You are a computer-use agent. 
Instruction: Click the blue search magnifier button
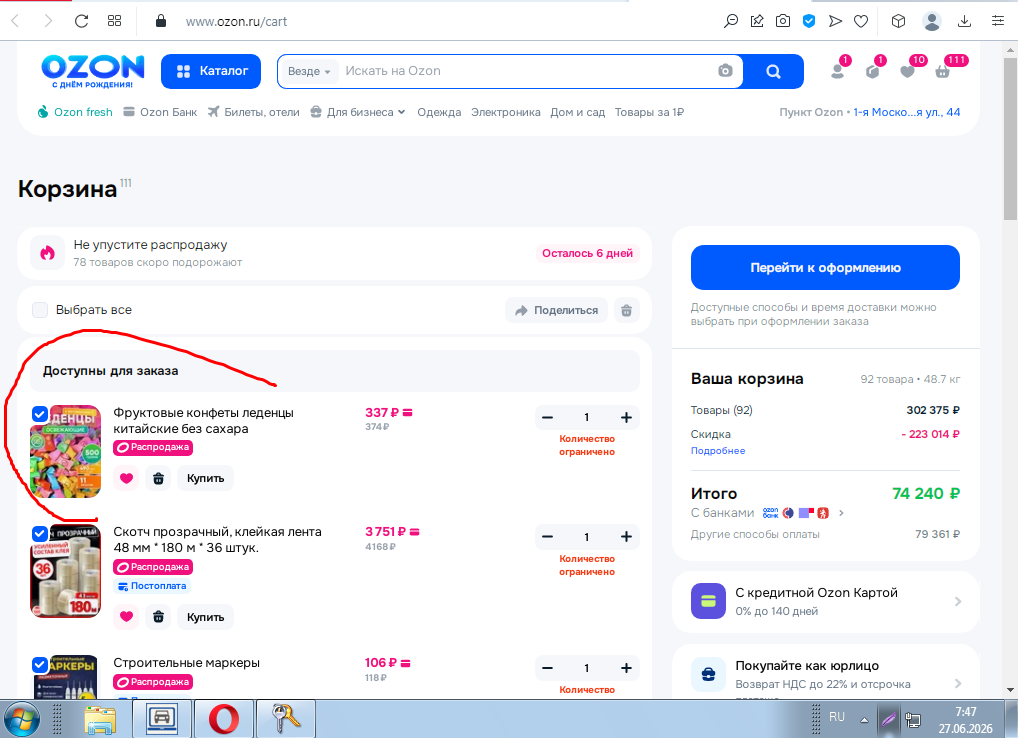773,71
